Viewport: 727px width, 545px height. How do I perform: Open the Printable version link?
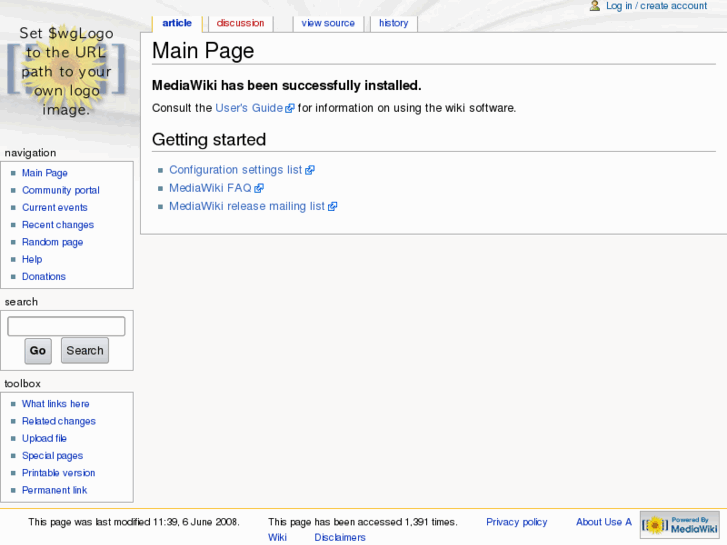click(x=58, y=473)
